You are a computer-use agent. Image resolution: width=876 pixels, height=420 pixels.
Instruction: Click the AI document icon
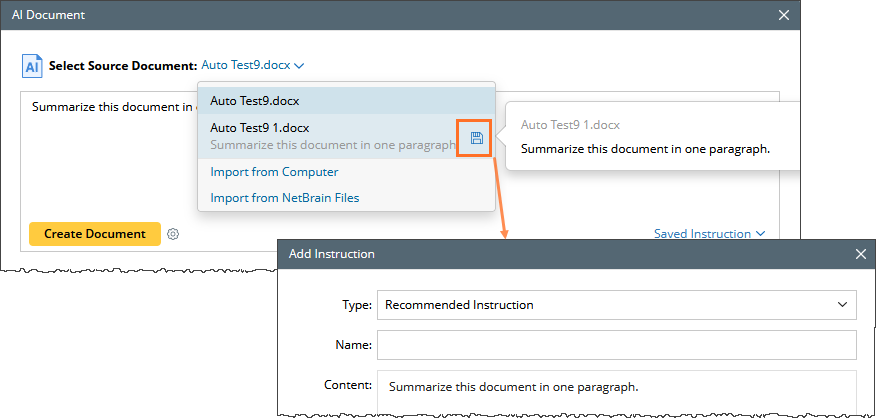tap(32, 66)
